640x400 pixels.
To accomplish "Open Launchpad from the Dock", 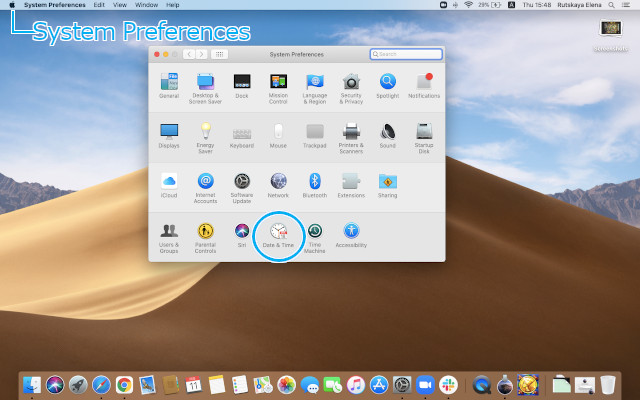I will point(78,384).
